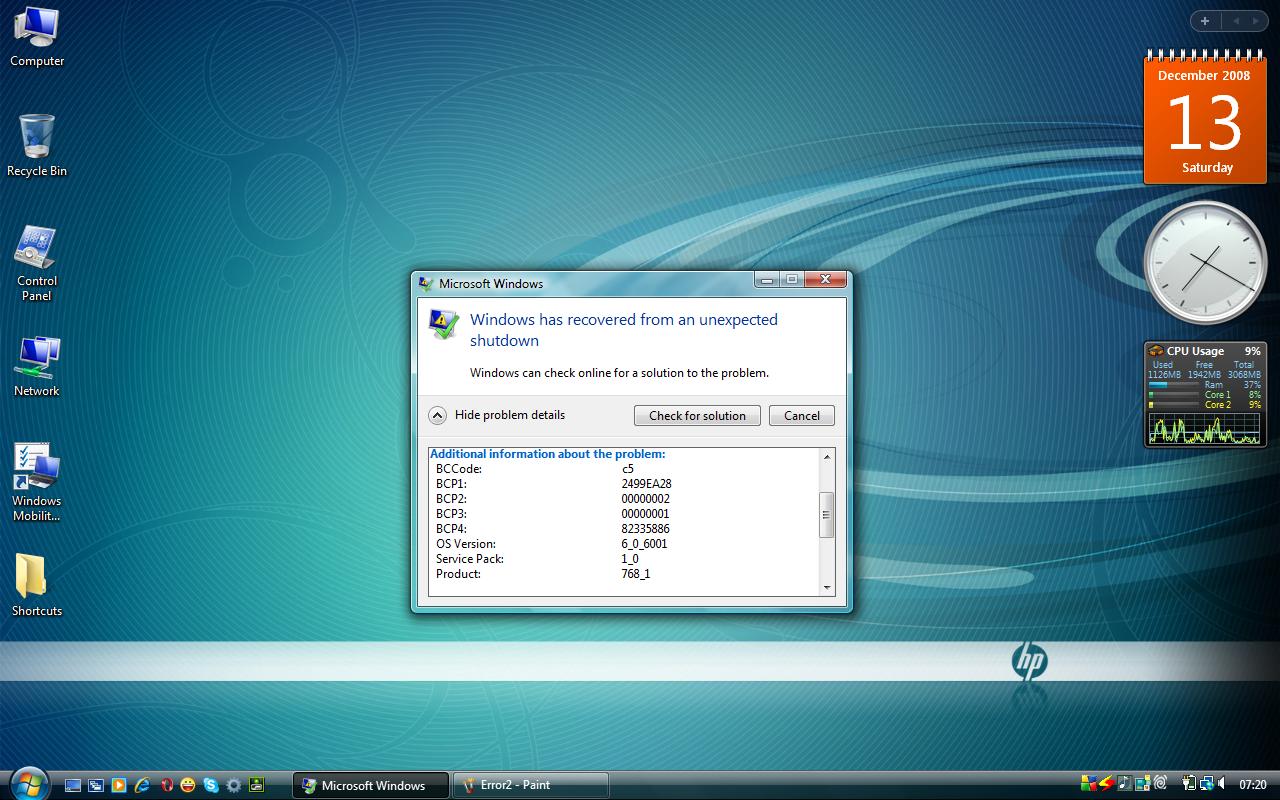Image resolution: width=1280 pixels, height=800 pixels.
Task: Click the calendar gadget showing December 13
Action: tap(1204, 118)
